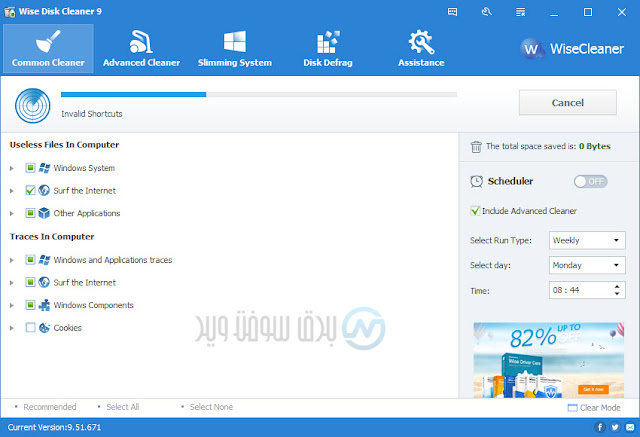Open the Slimming System tab
The width and height of the screenshot is (640, 437).
coord(235,49)
